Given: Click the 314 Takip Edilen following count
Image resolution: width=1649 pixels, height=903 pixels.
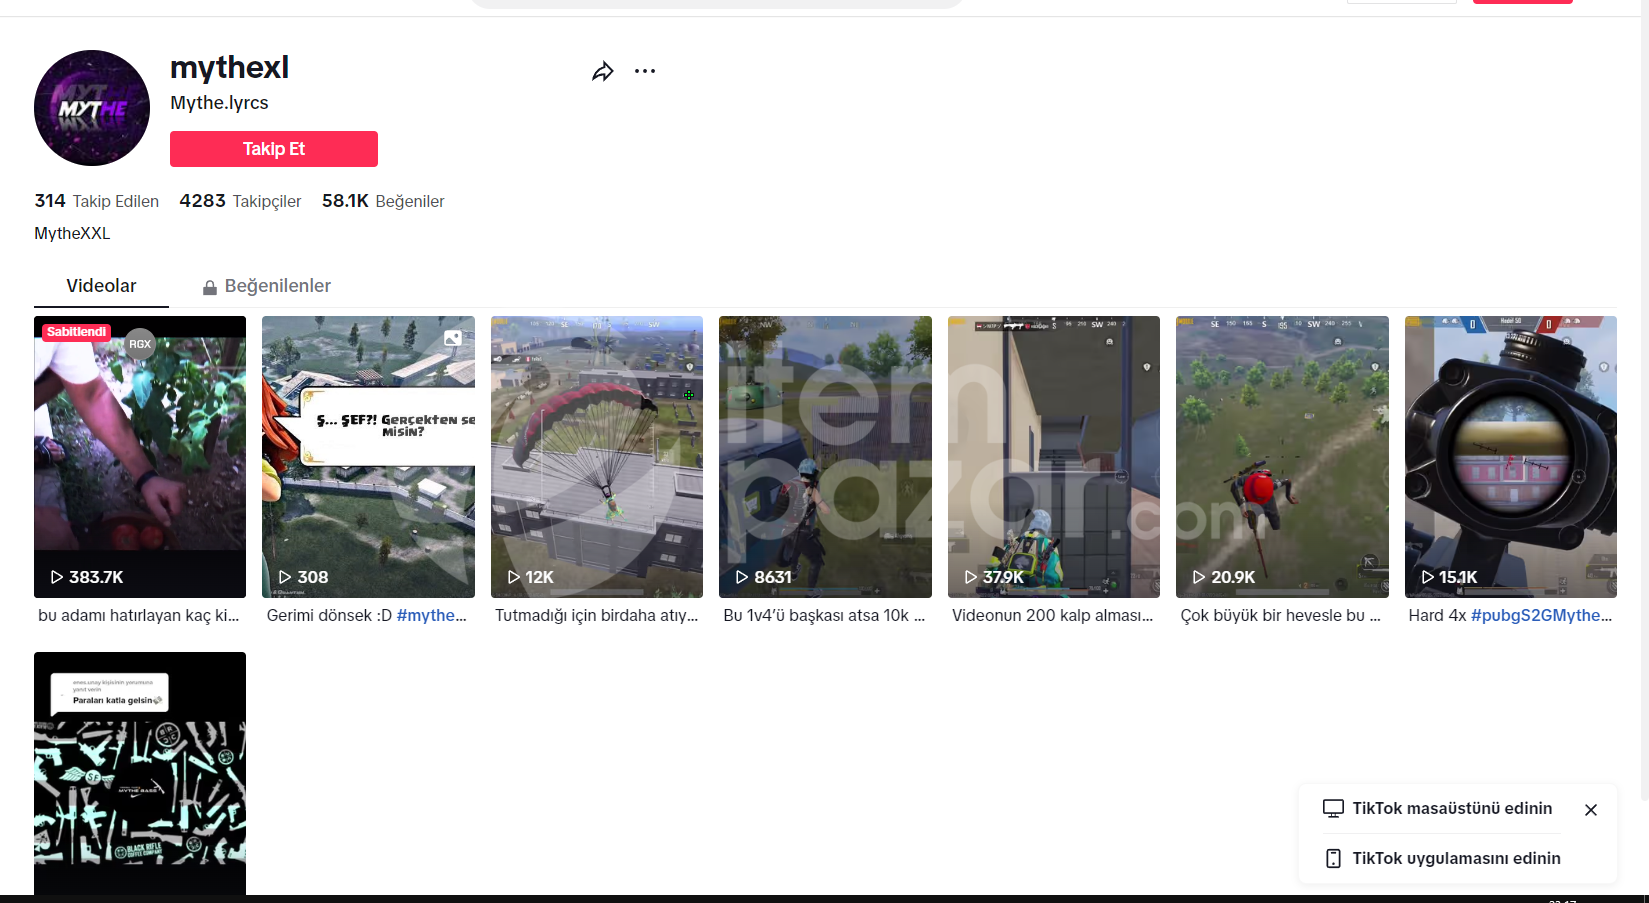Looking at the screenshot, I should click(97, 201).
